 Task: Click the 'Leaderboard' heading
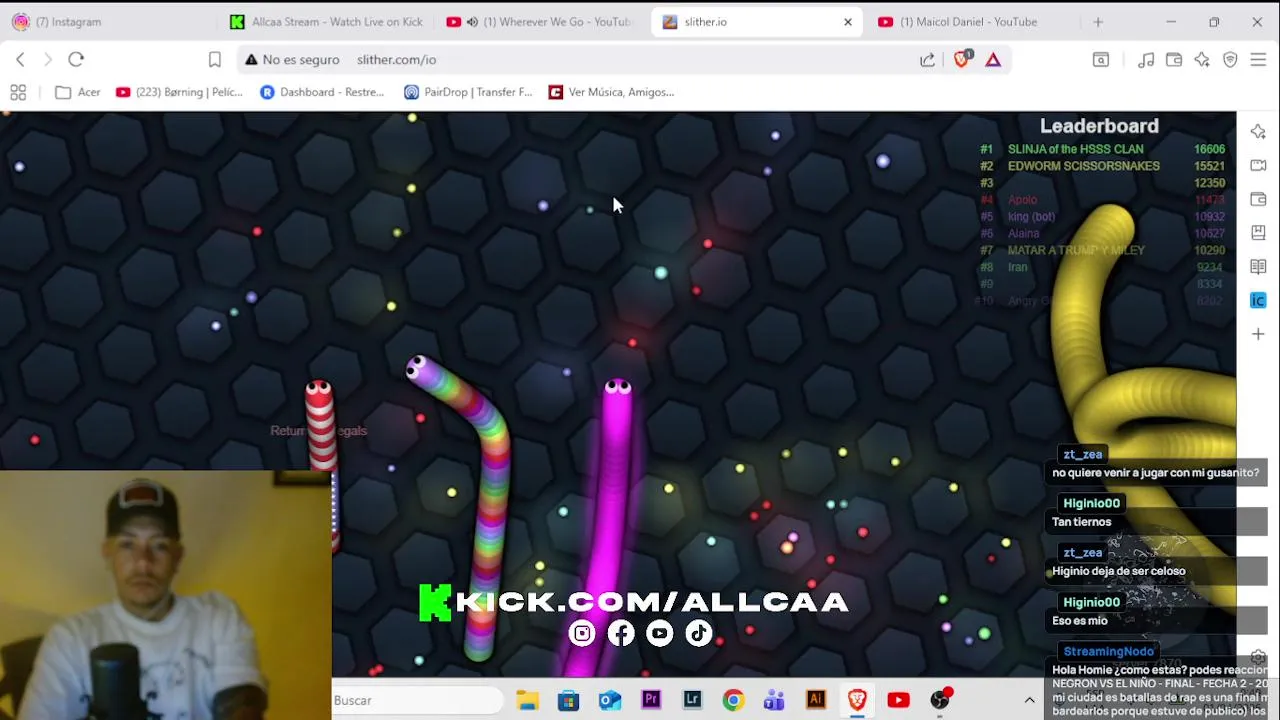click(1099, 126)
